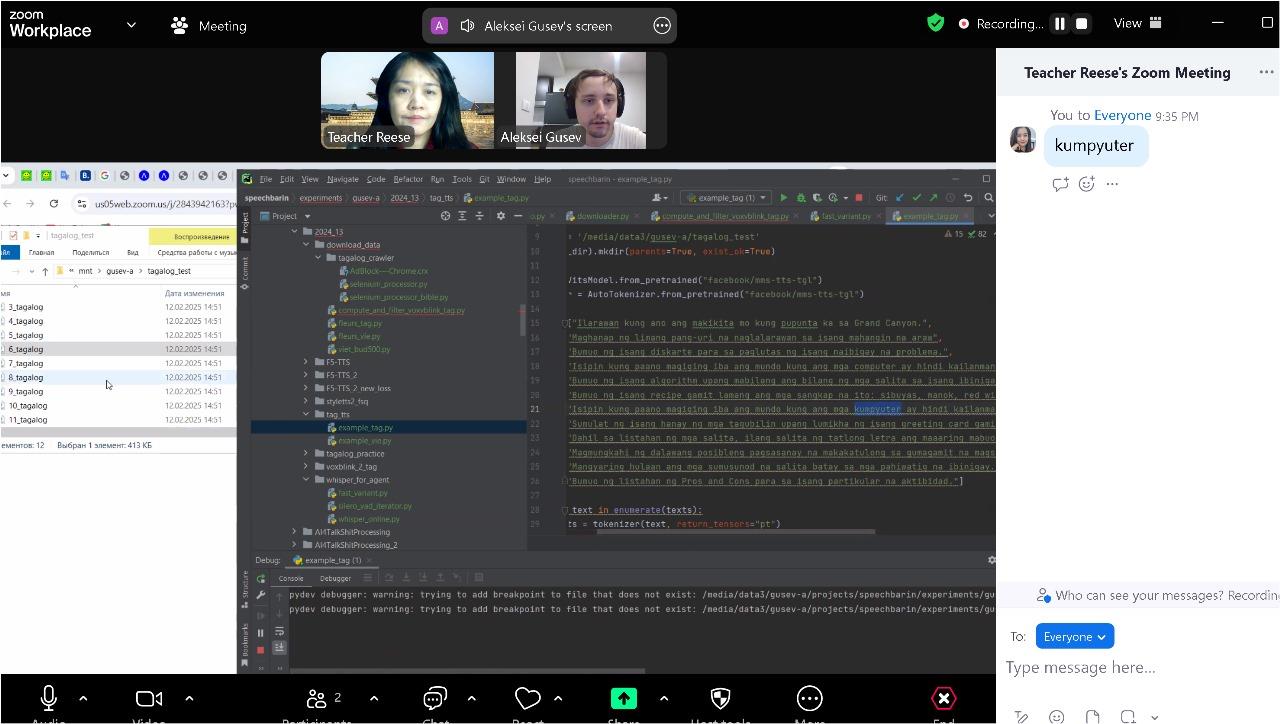Open the Participants panel
This screenshot has height=724, width=1280.
click(318, 699)
